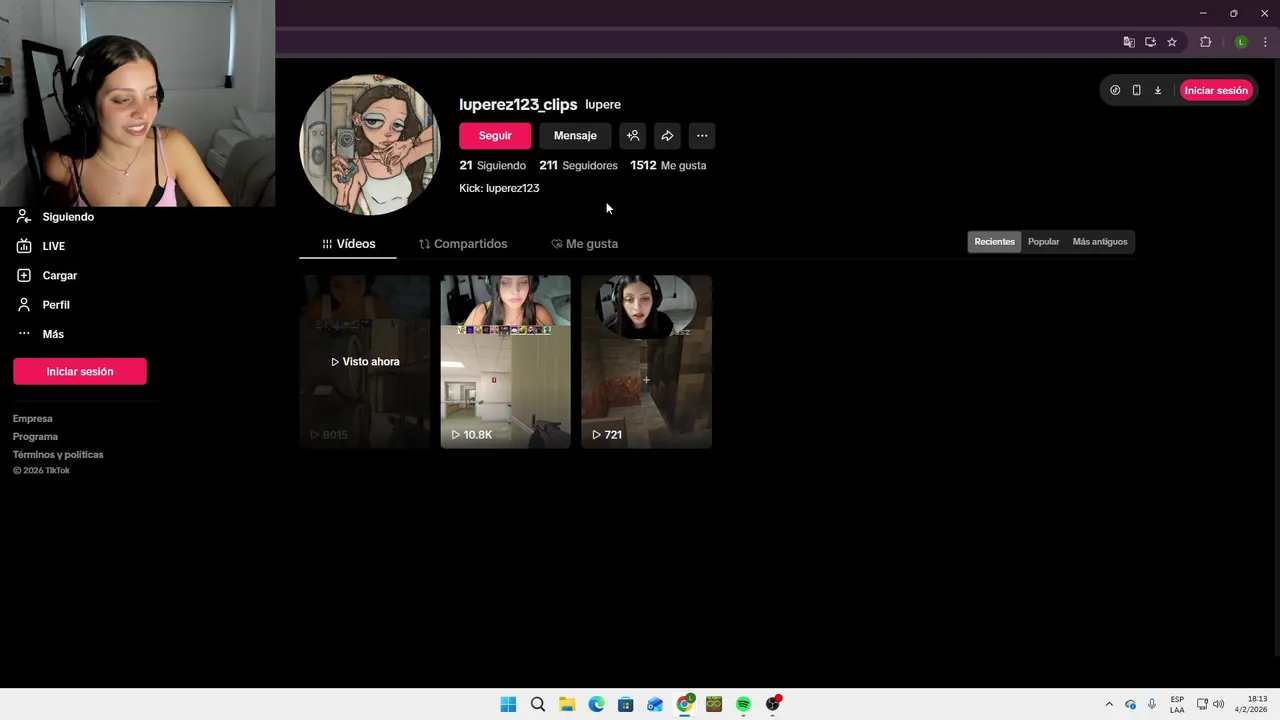Screen dimensions: 1280x720
Task: Click the browser install app icon
Action: [x=1150, y=42]
